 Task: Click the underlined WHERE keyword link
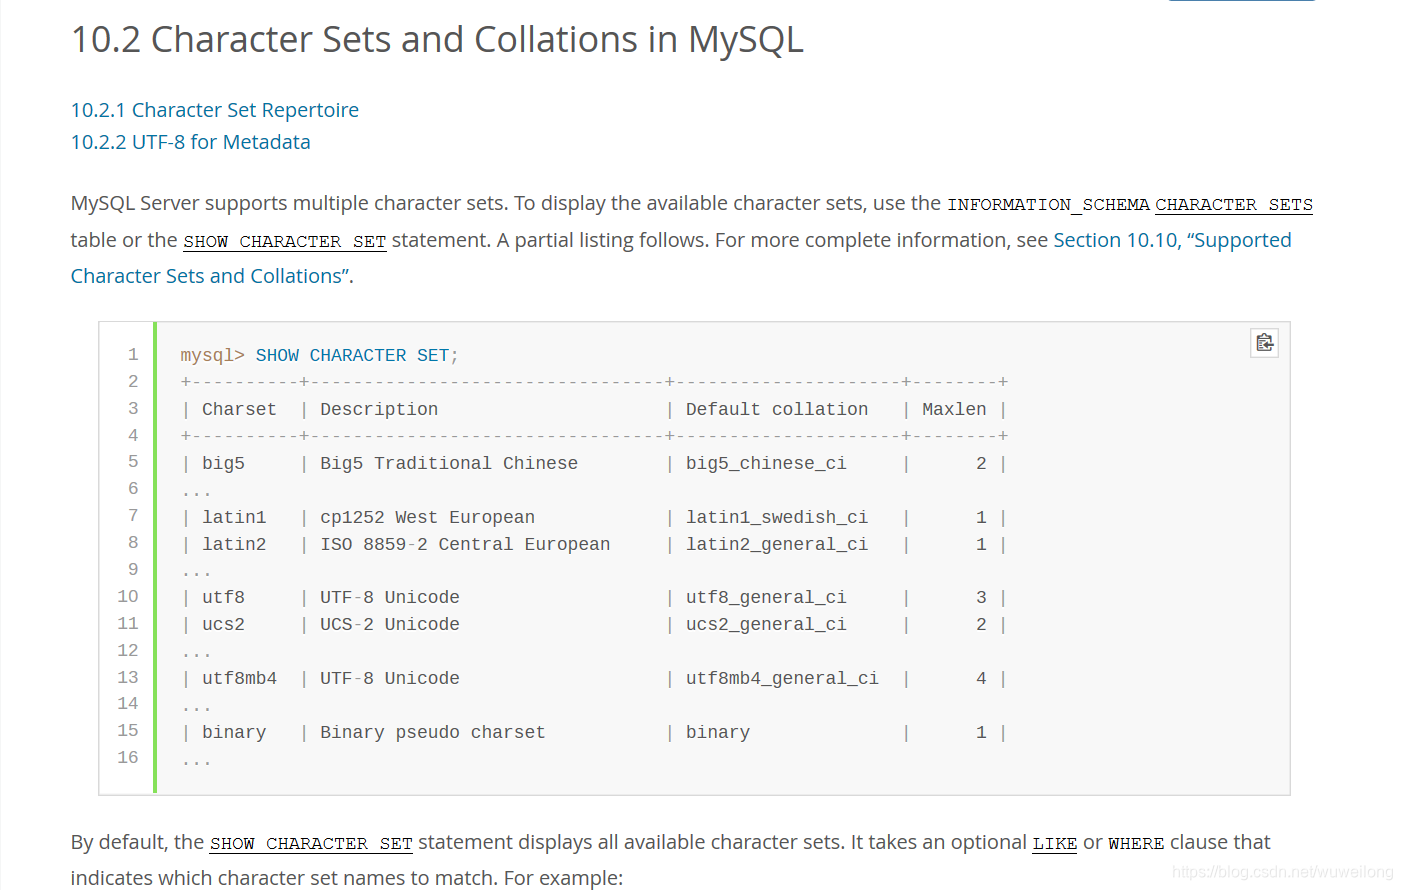coord(1136,843)
